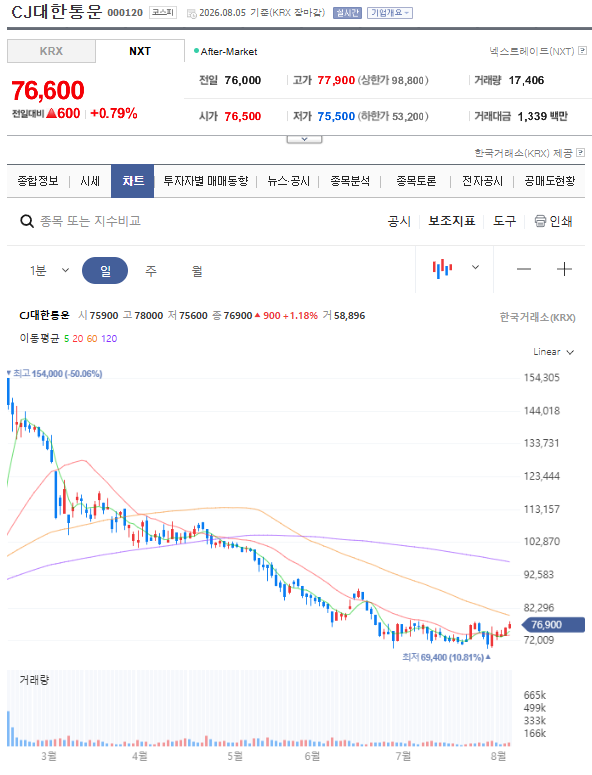The height and width of the screenshot is (775, 592).
Task: Click the 76,900 current price marker
Action: pyautogui.click(x=553, y=625)
